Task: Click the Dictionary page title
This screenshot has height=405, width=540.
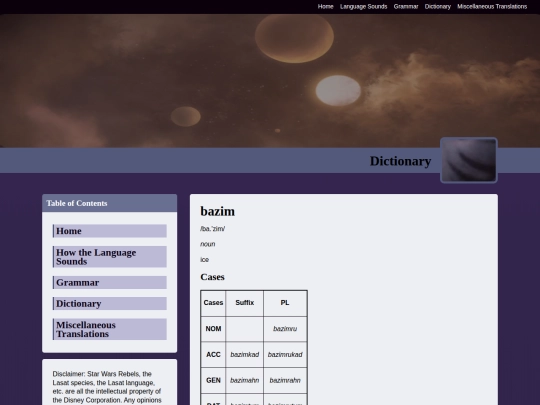Action: pyautogui.click(x=400, y=161)
